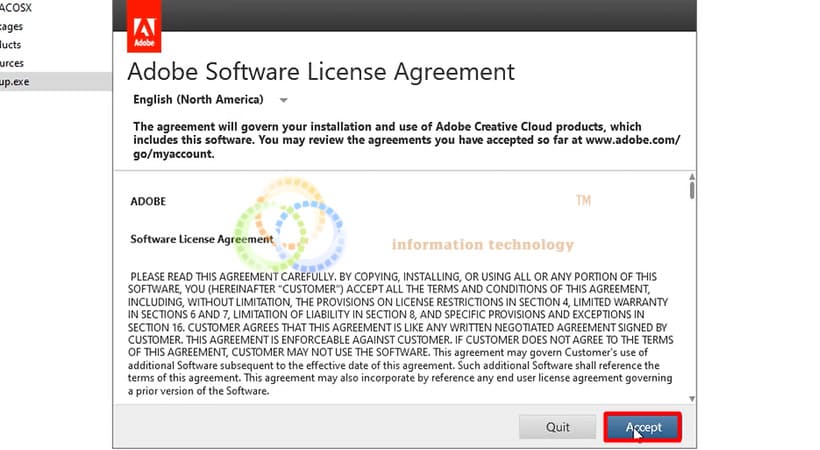Click the license scrollbar up arrow
This screenshot has height=450, width=820.
click(692, 177)
